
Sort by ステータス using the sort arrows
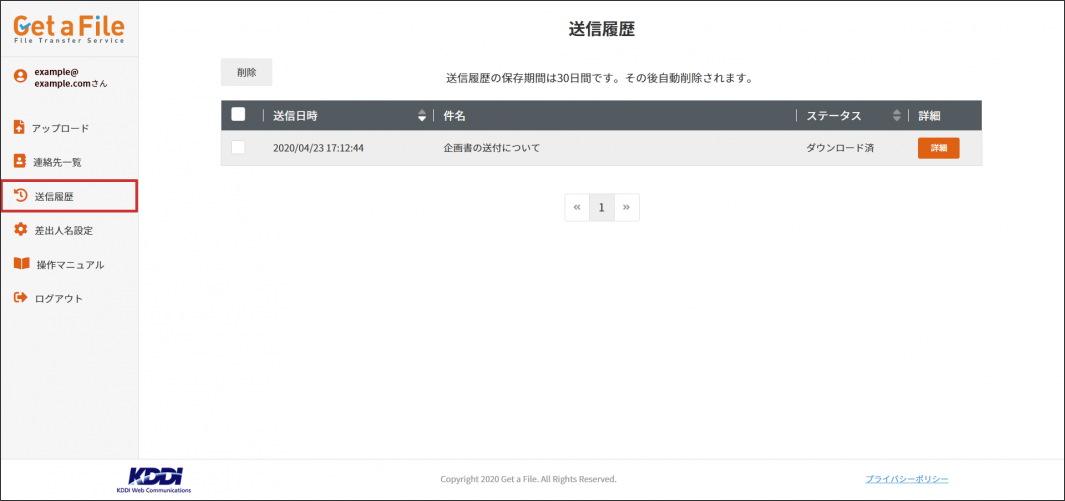tap(896, 116)
